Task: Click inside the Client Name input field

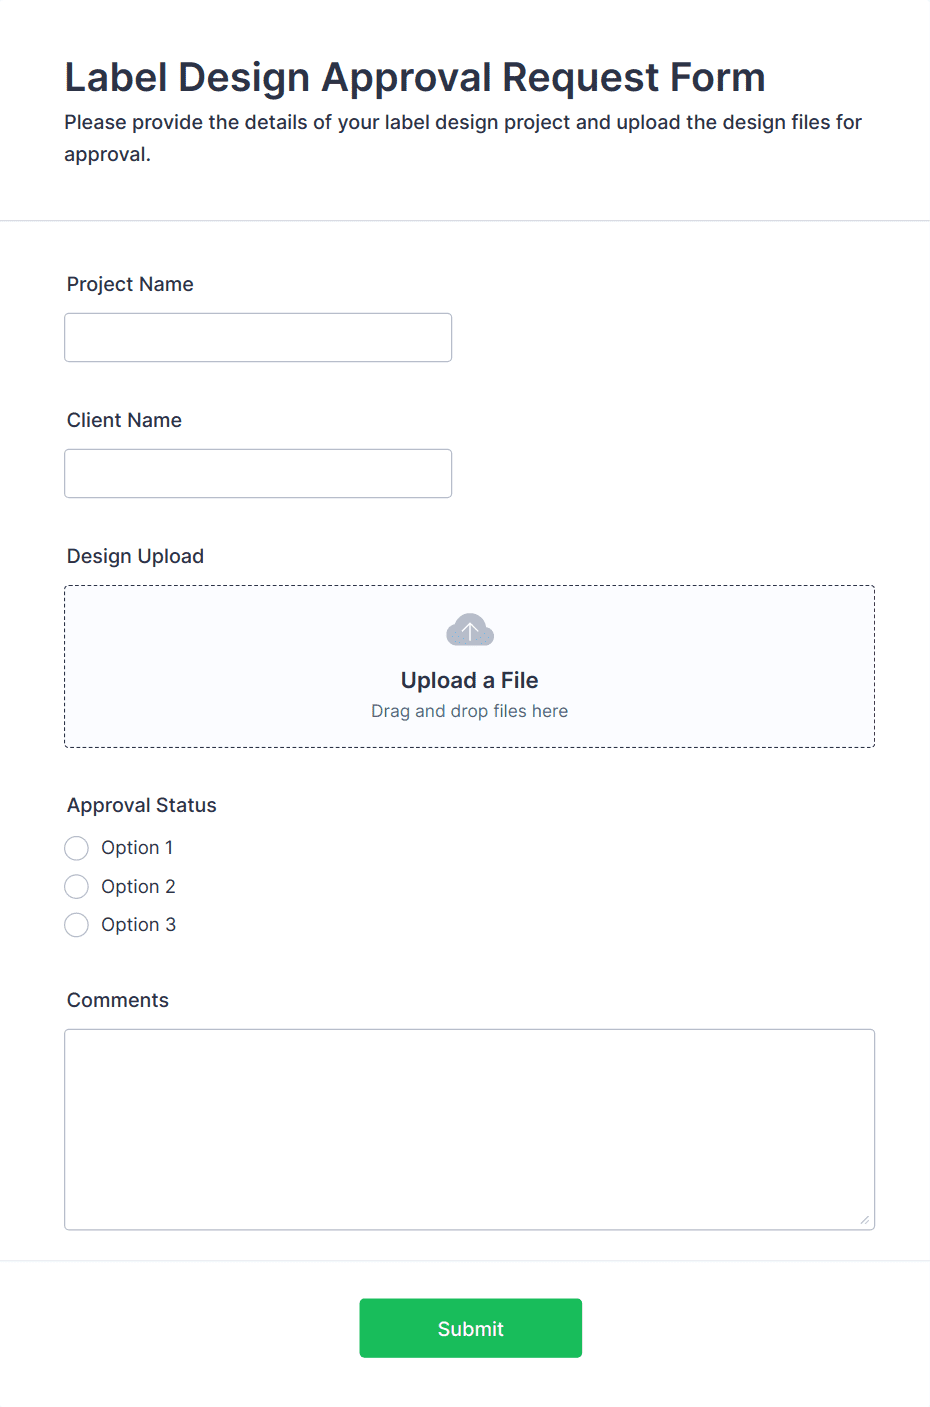Action: pos(257,473)
